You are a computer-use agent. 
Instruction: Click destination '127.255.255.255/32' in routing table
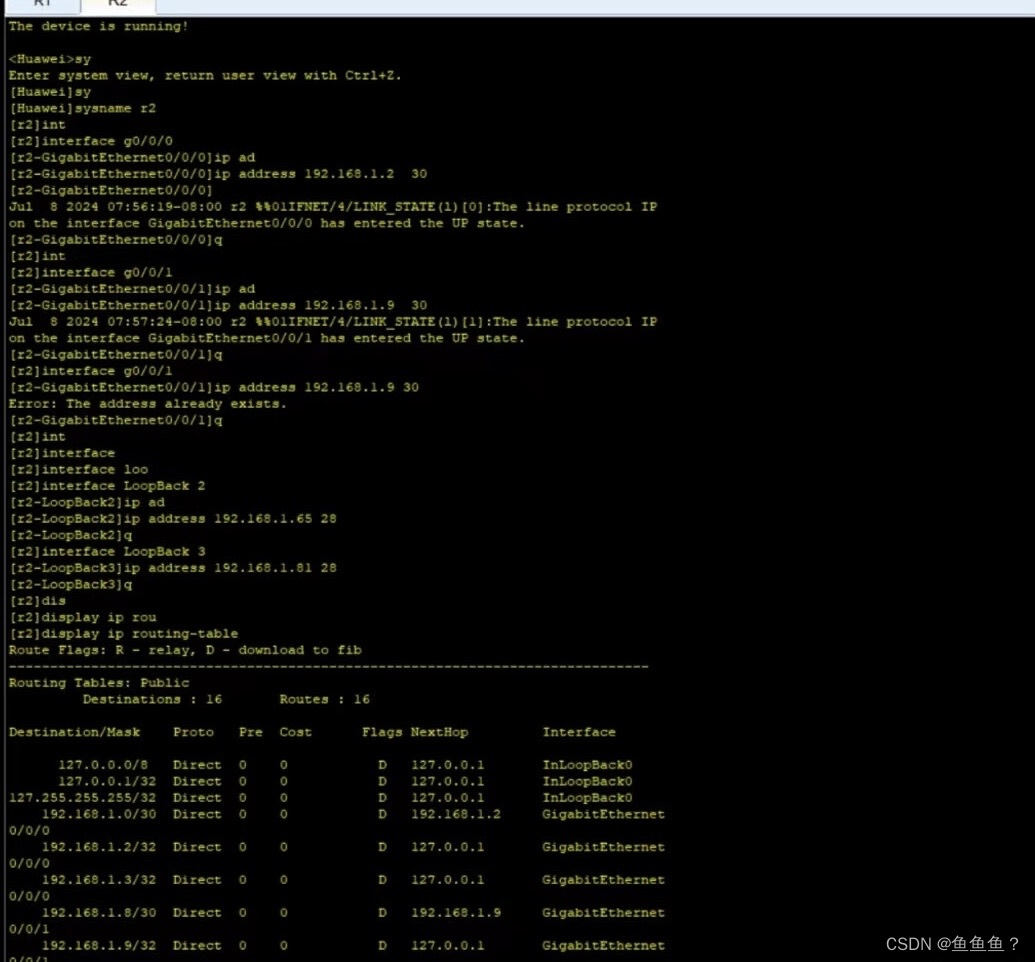click(x=83, y=798)
